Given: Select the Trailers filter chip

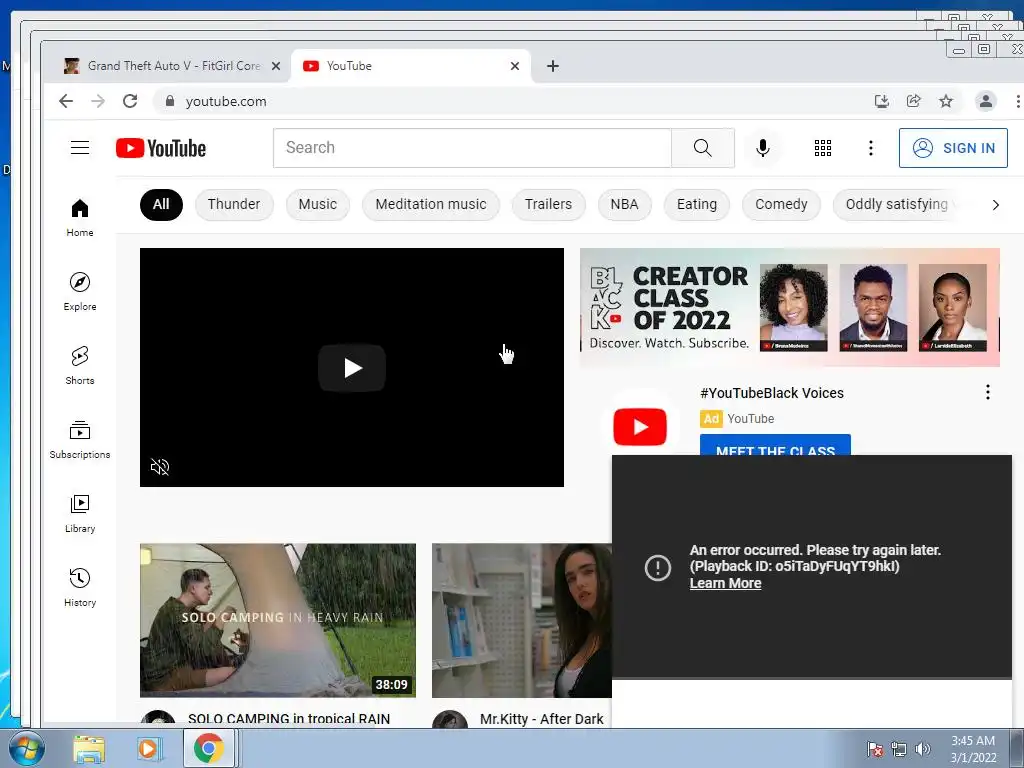Looking at the screenshot, I should point(549,204).
